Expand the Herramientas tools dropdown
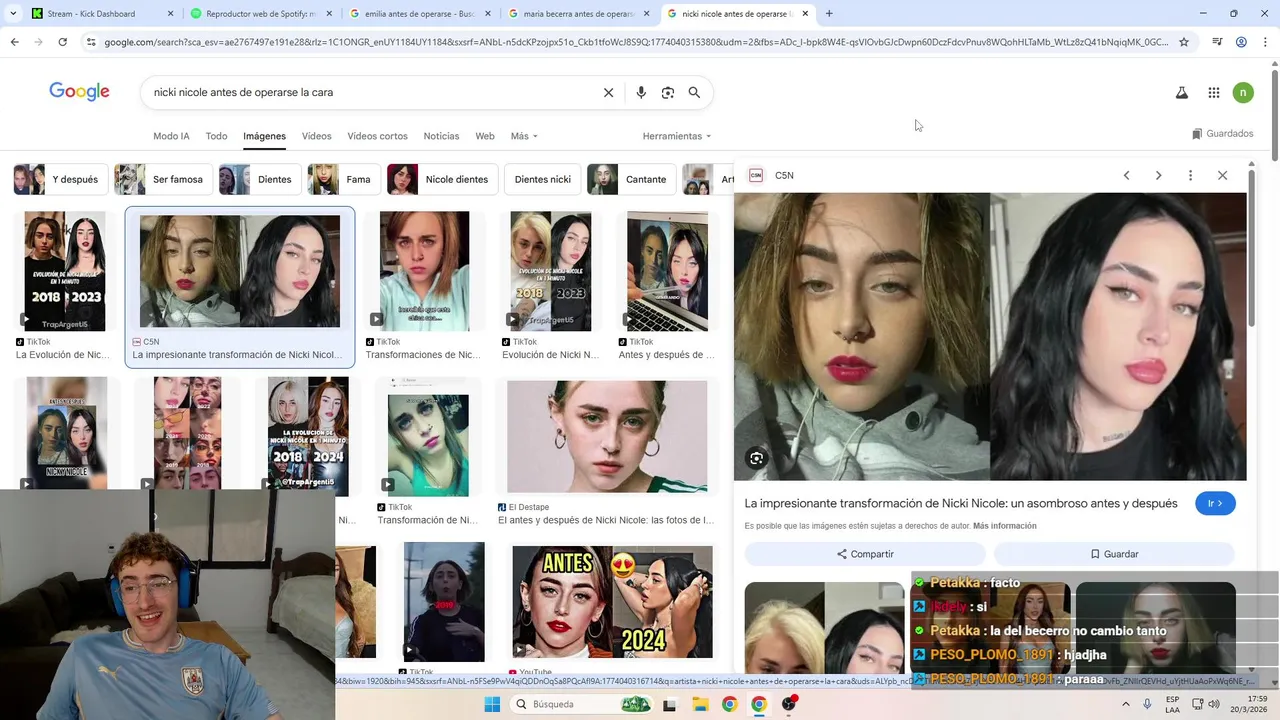The width and height of the screenshot is (1280, 720). [x=677, y=136]
